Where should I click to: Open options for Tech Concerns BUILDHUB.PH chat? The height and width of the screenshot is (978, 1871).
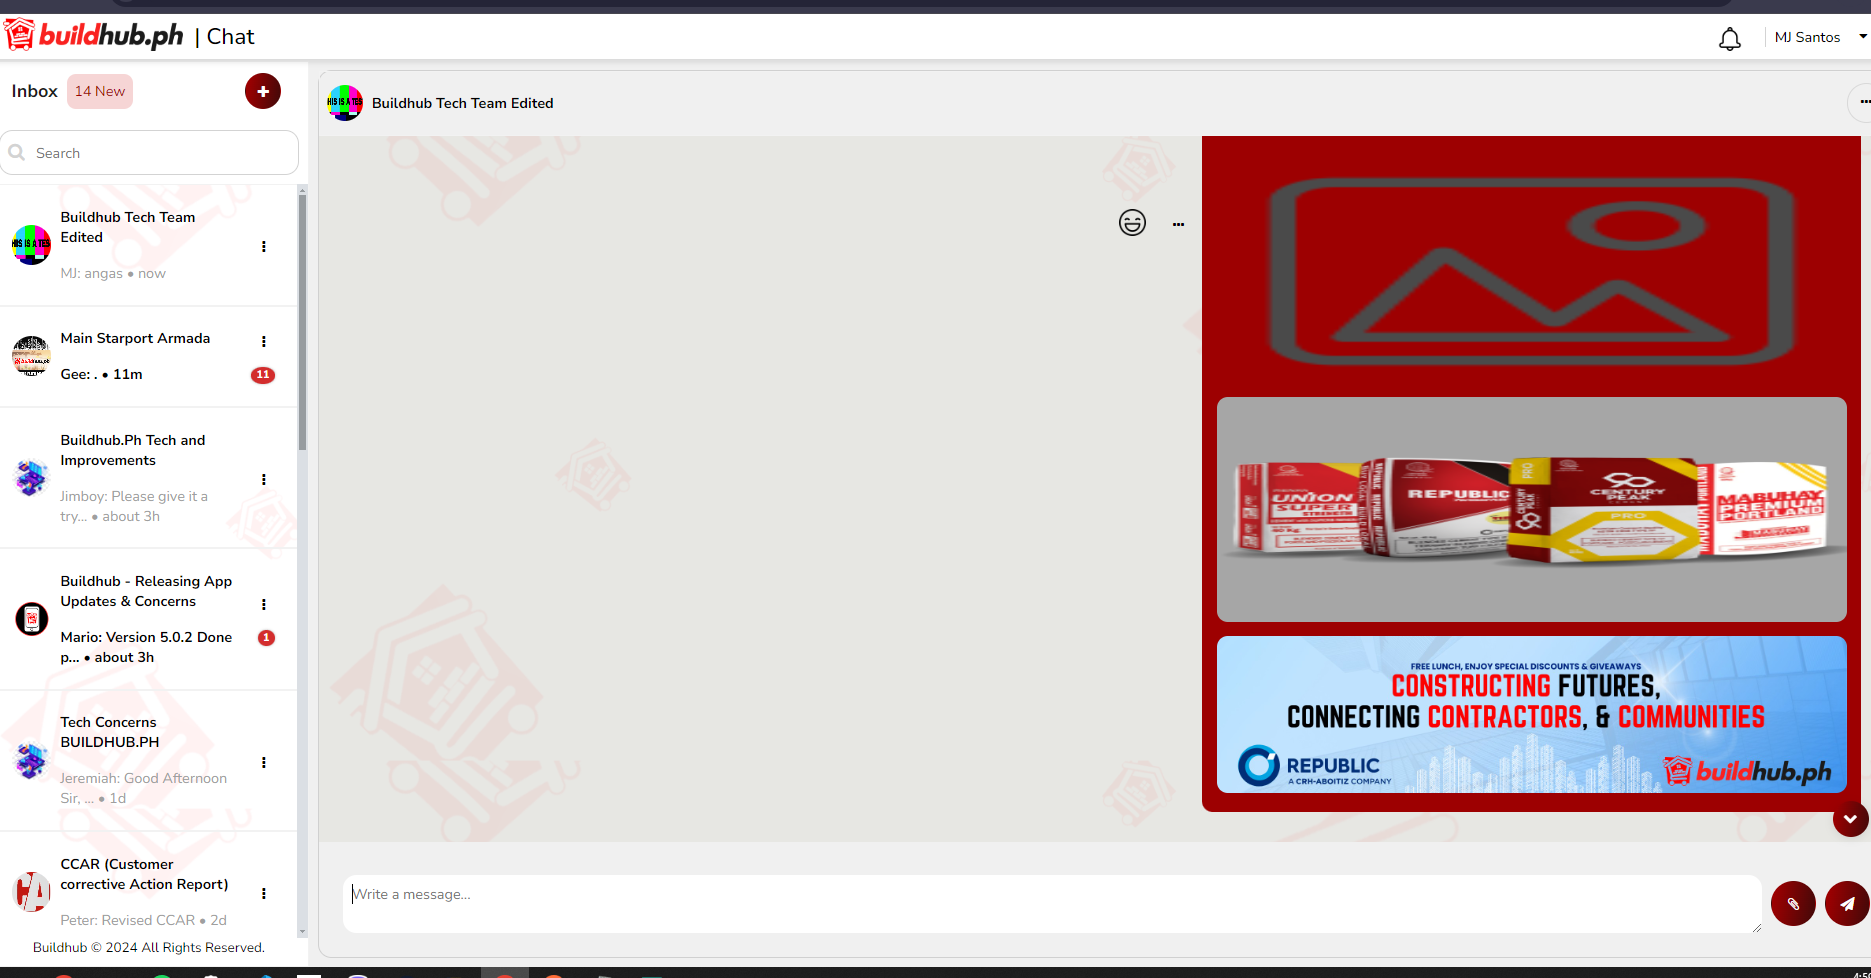point(264,763)
